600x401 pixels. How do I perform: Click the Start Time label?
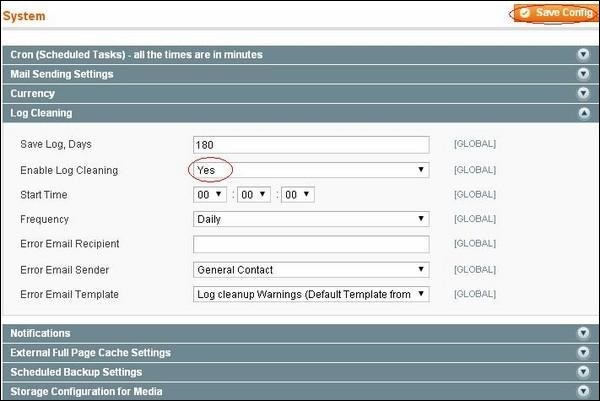[x=44, y=195]
